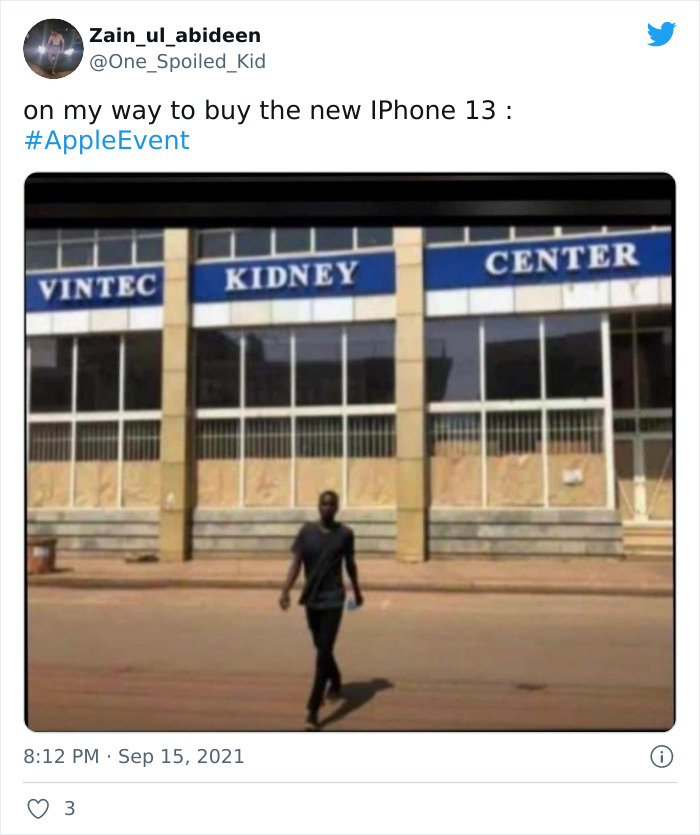The width and height of the screenshot is (700, 835).
Task: Follow the #AppleEvent hashtag link
Action: [107, 141]
